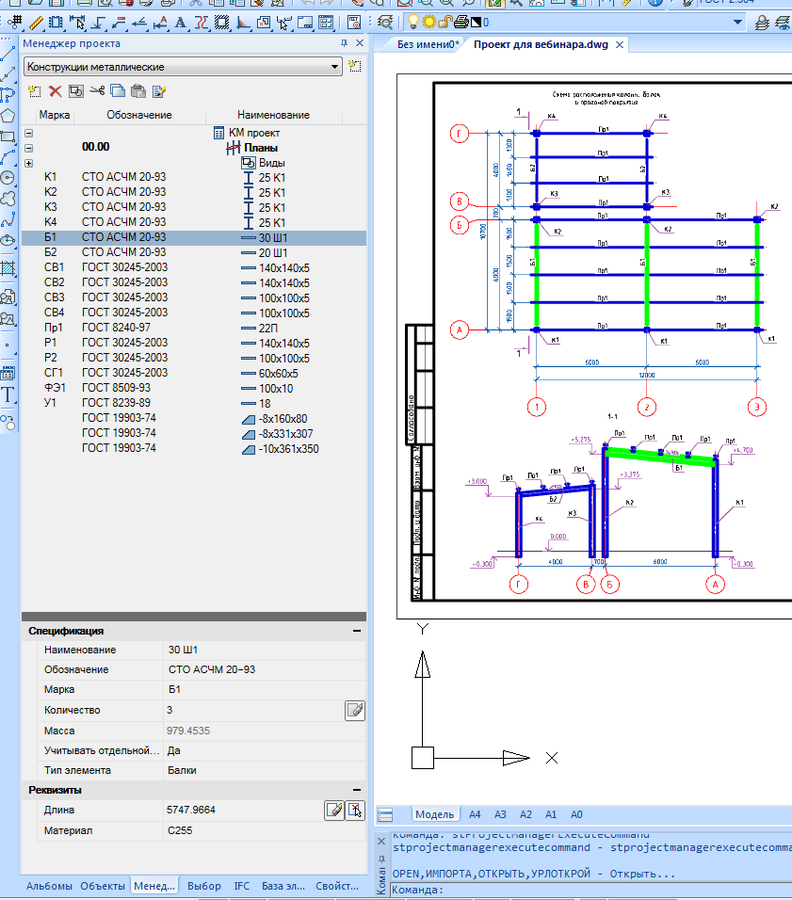792x900 pixels.
Task: Select the red slope triangle tool
Action: coord(243,22)
